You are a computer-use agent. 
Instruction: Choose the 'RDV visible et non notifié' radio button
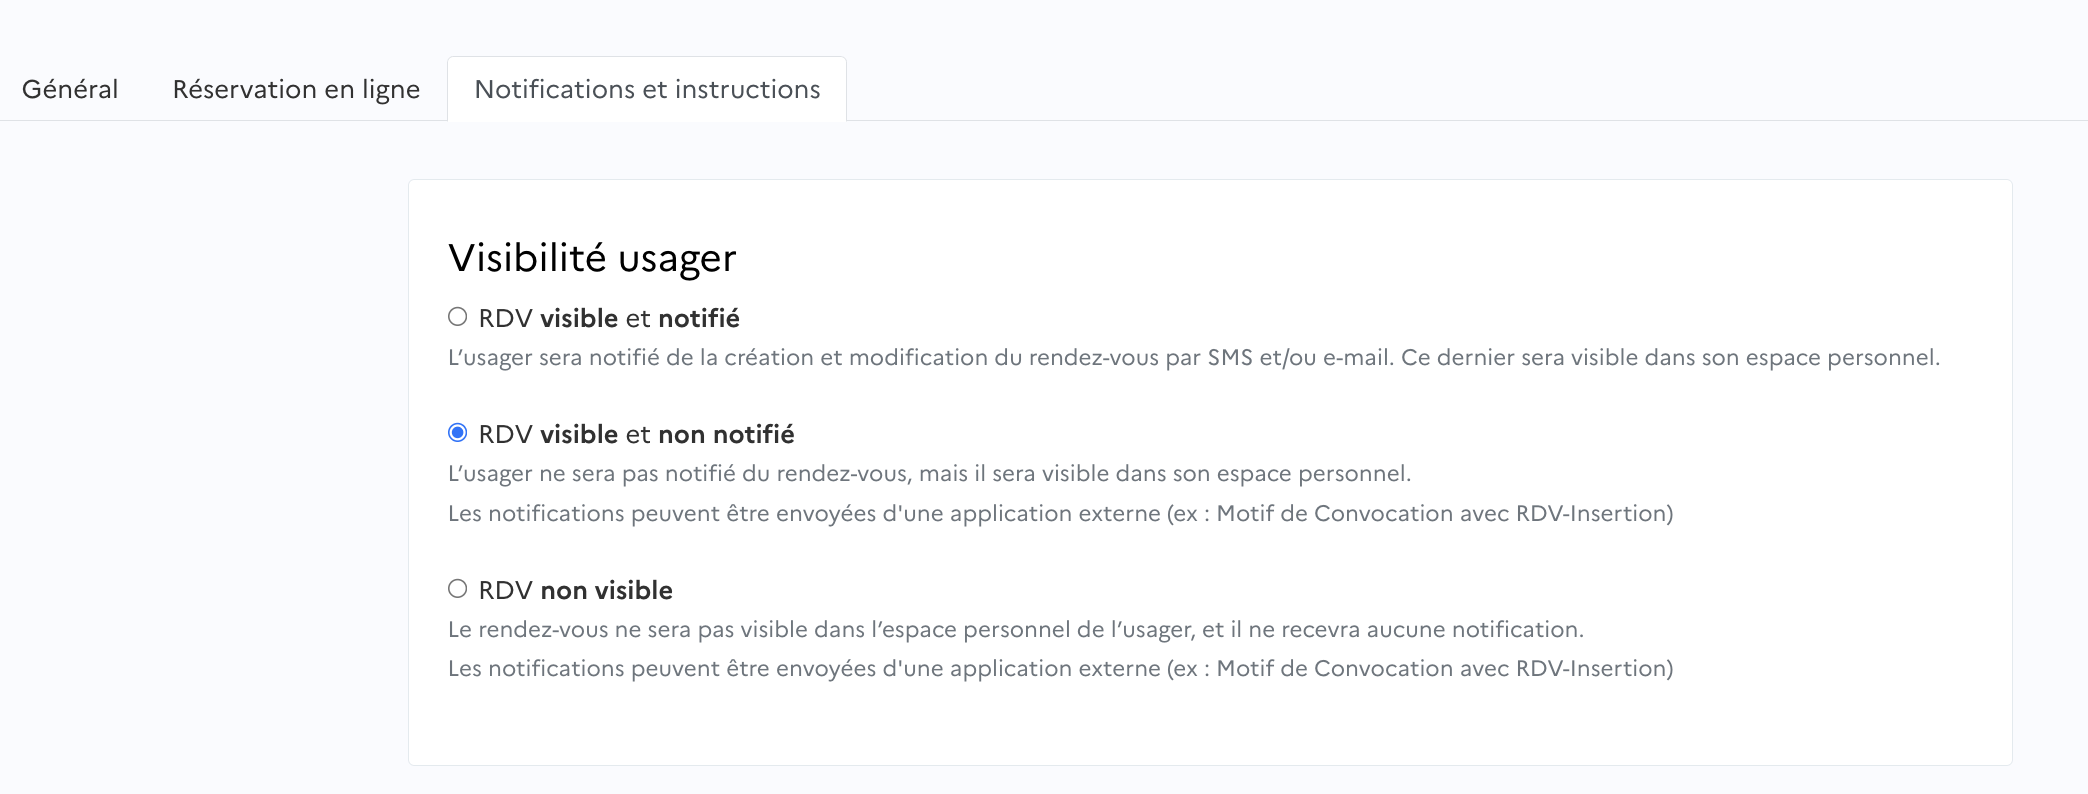[458, 433]
